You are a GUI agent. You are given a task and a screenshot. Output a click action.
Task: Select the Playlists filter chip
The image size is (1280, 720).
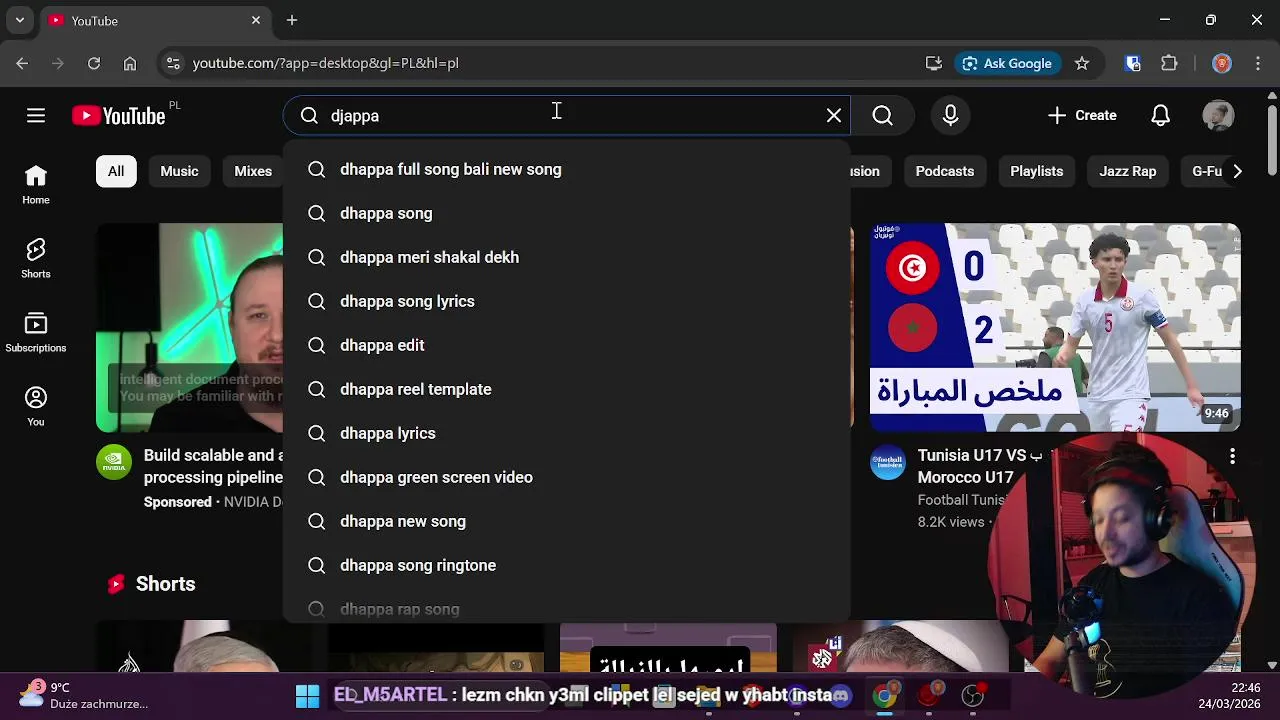point(1036,171)
